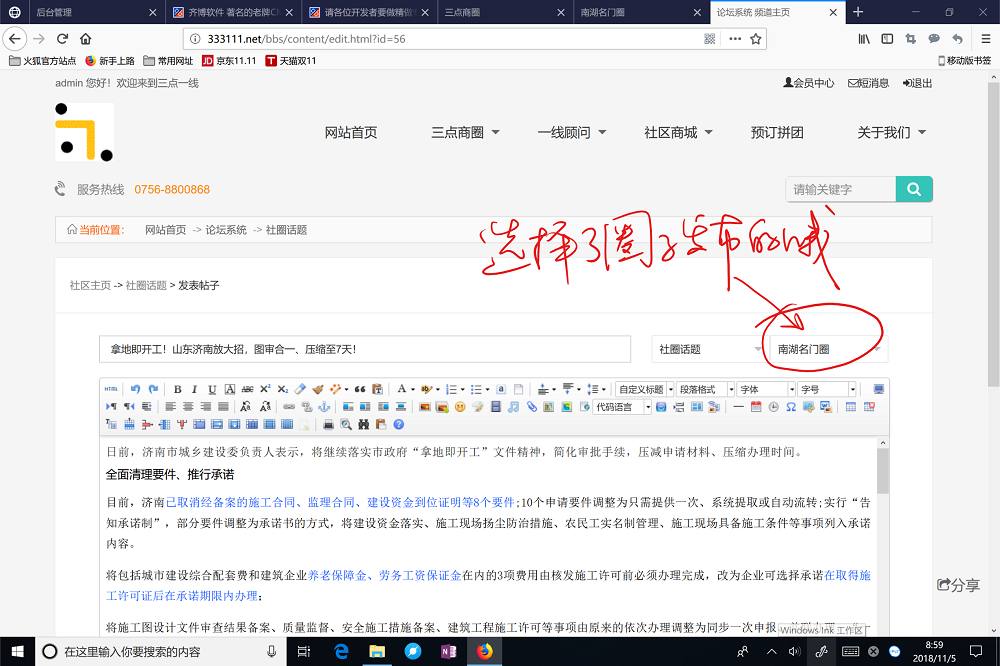This screenshot has width=1000, height=666.
Task: Click the anchor icon in the toolbar
Action: [x=323, y=407]
